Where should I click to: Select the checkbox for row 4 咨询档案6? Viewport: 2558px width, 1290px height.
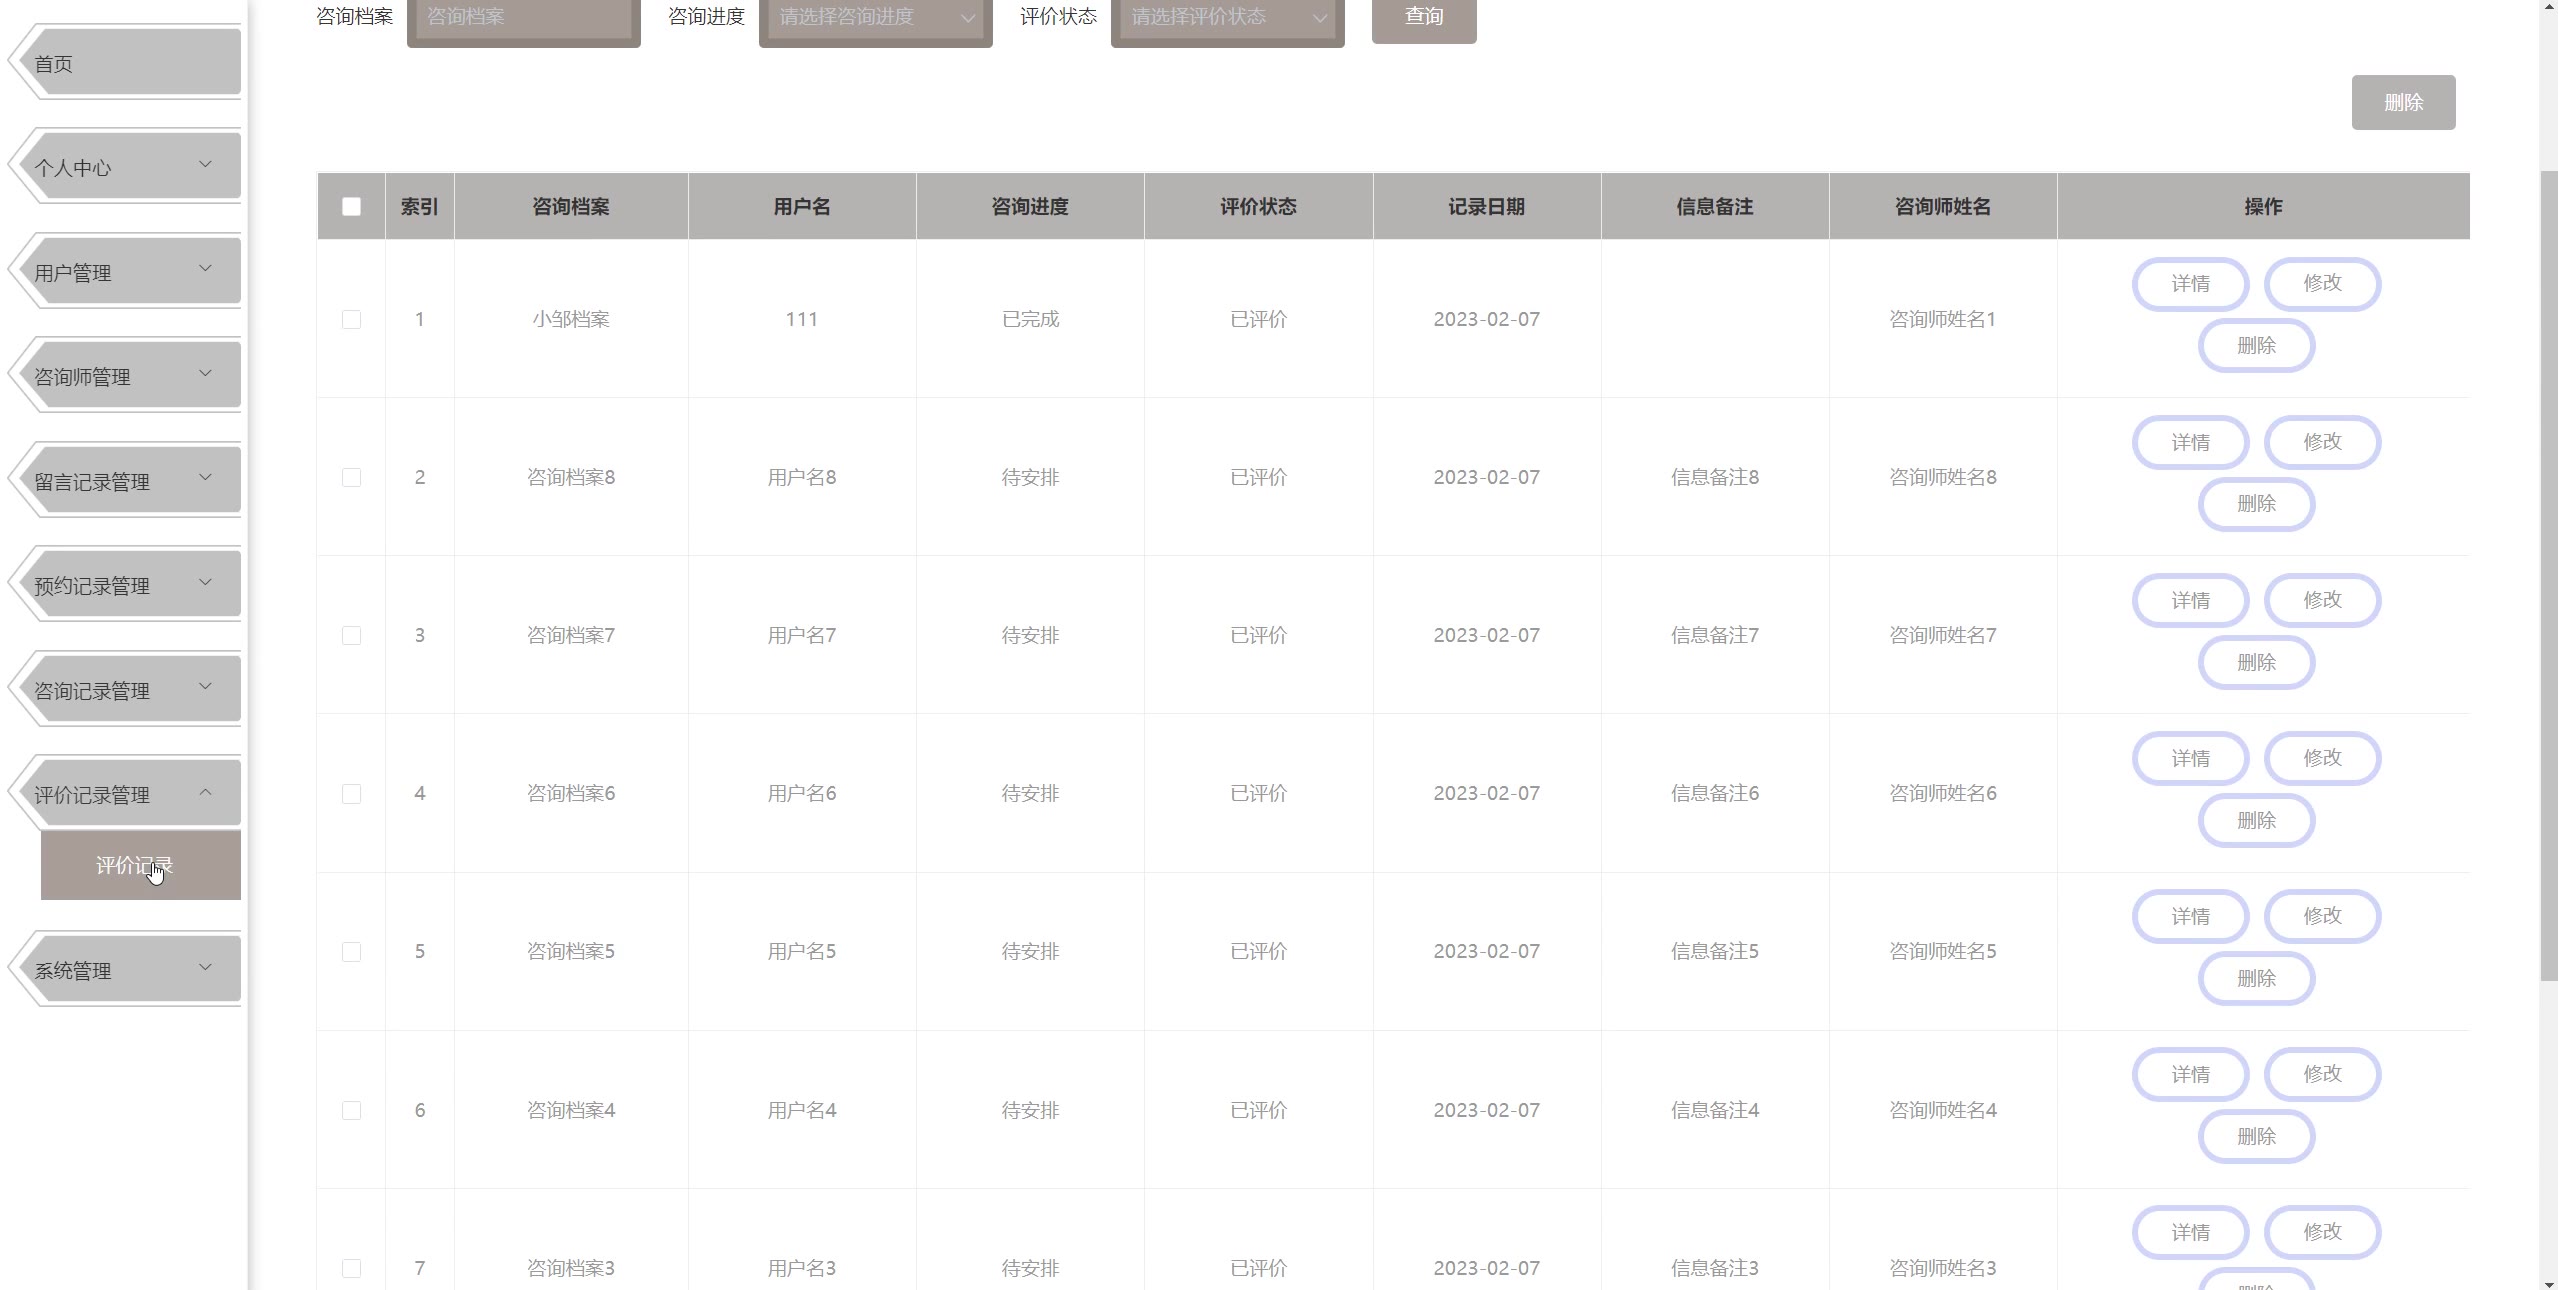pos(351,794)
